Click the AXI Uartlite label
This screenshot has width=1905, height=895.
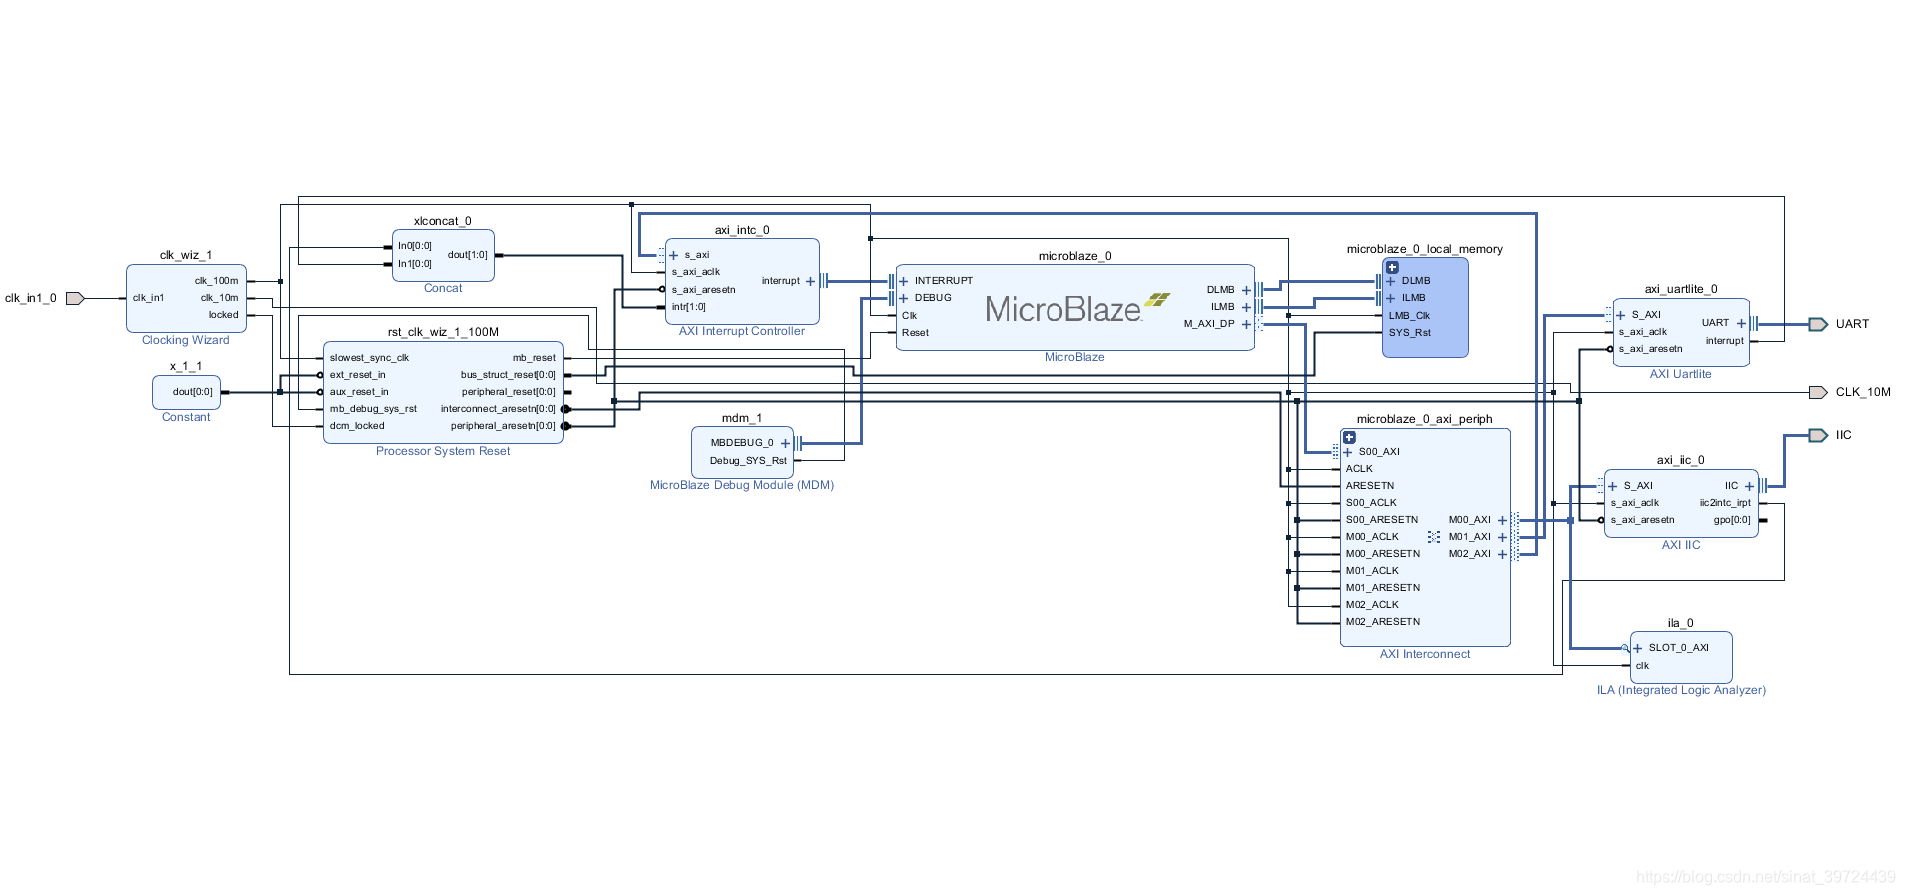(1680, 374)
